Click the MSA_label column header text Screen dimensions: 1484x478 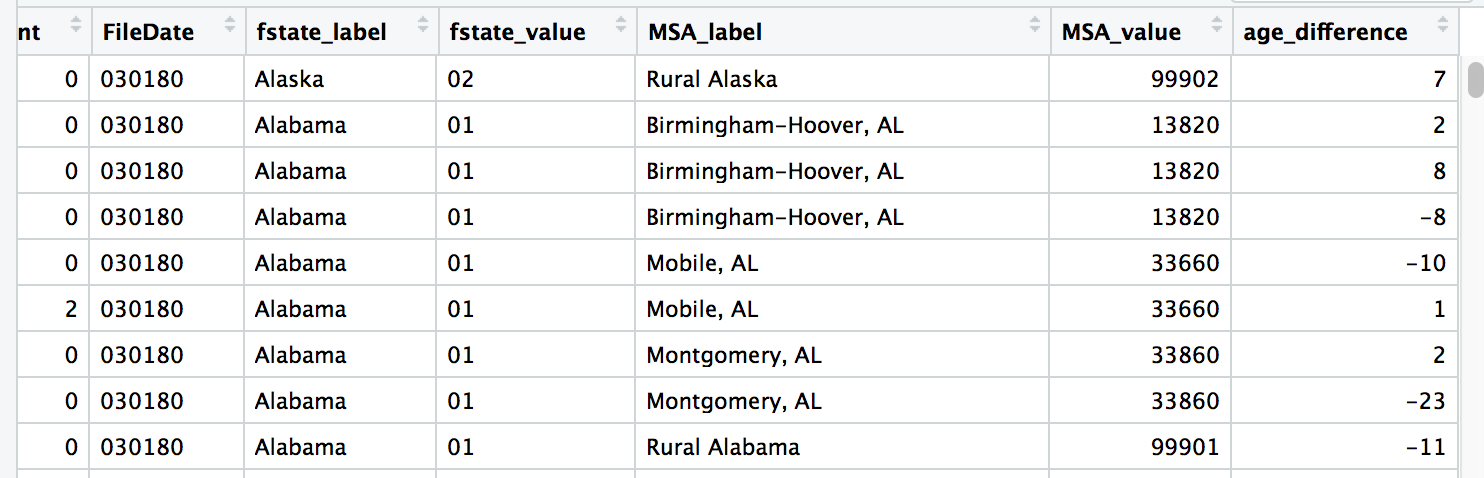click(x=704, y=32)
